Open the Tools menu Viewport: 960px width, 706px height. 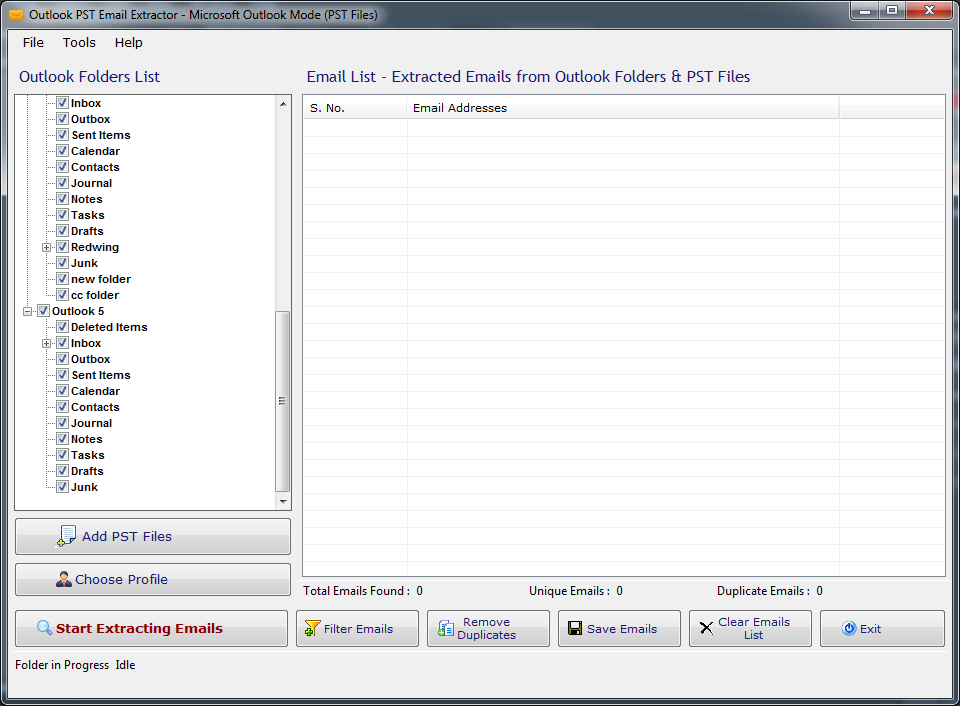pyautogui.click(x=79, y=42)
